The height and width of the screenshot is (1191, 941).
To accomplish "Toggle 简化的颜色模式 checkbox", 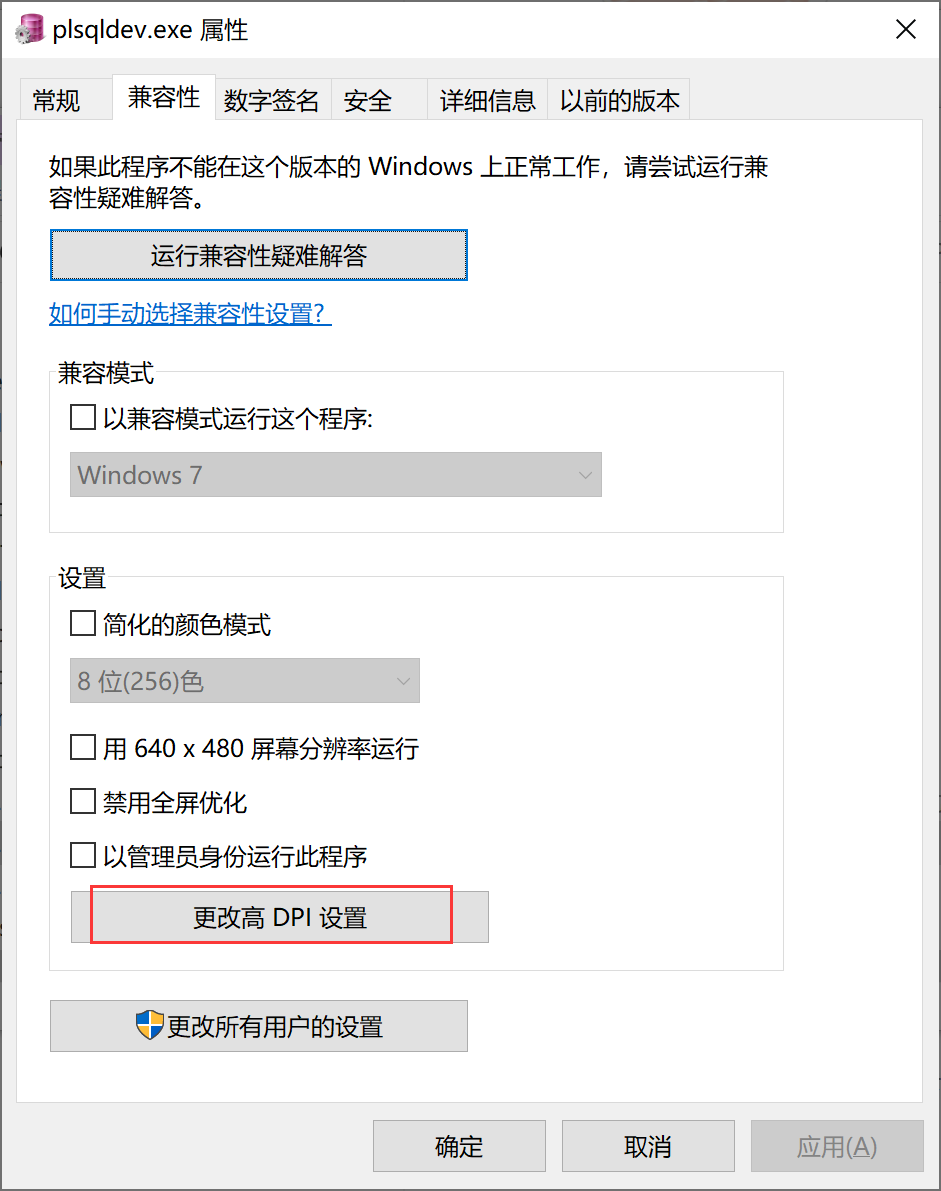I will (x=82, y=625).
